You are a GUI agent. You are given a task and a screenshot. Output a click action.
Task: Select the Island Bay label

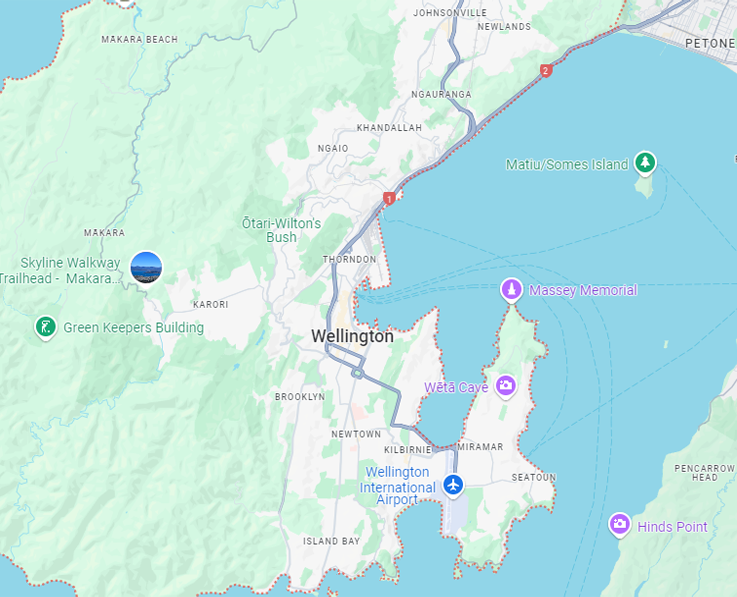pos(331,542)
